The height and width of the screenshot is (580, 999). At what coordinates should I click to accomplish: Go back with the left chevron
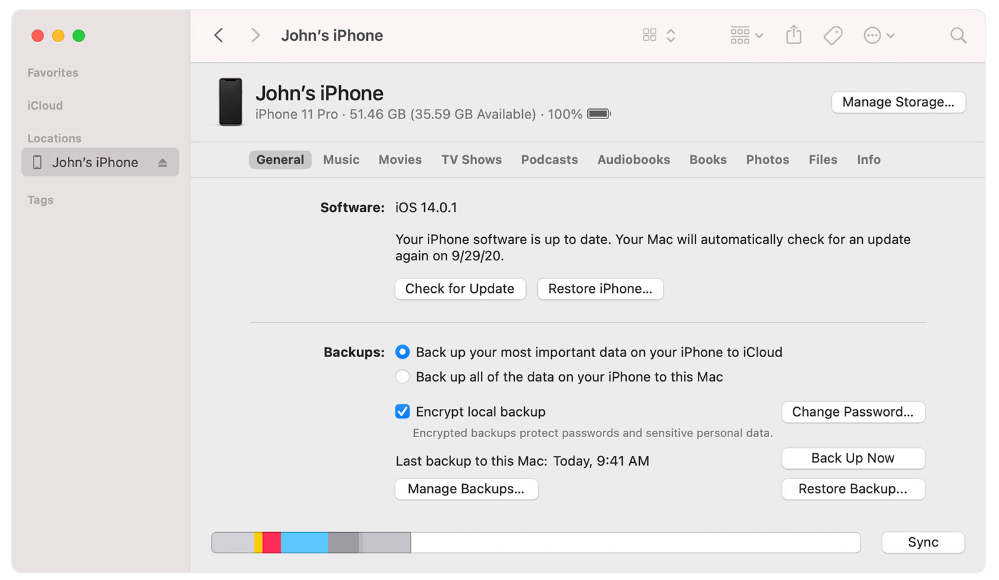point(219,35)
